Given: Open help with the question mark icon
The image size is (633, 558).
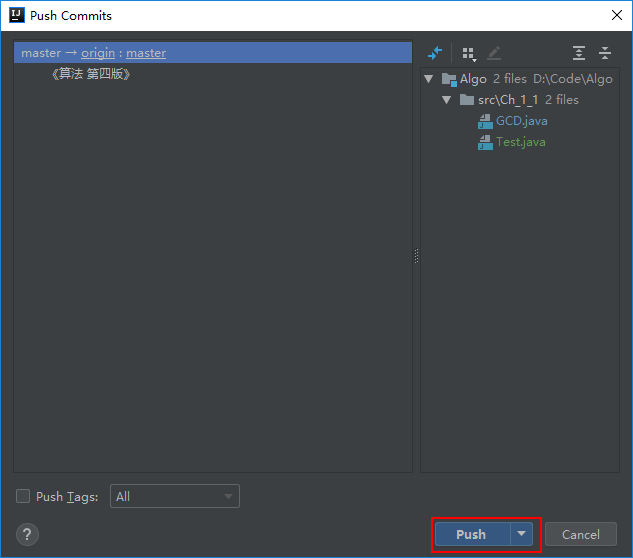Looking at the screenshot, I should (27, 534).
